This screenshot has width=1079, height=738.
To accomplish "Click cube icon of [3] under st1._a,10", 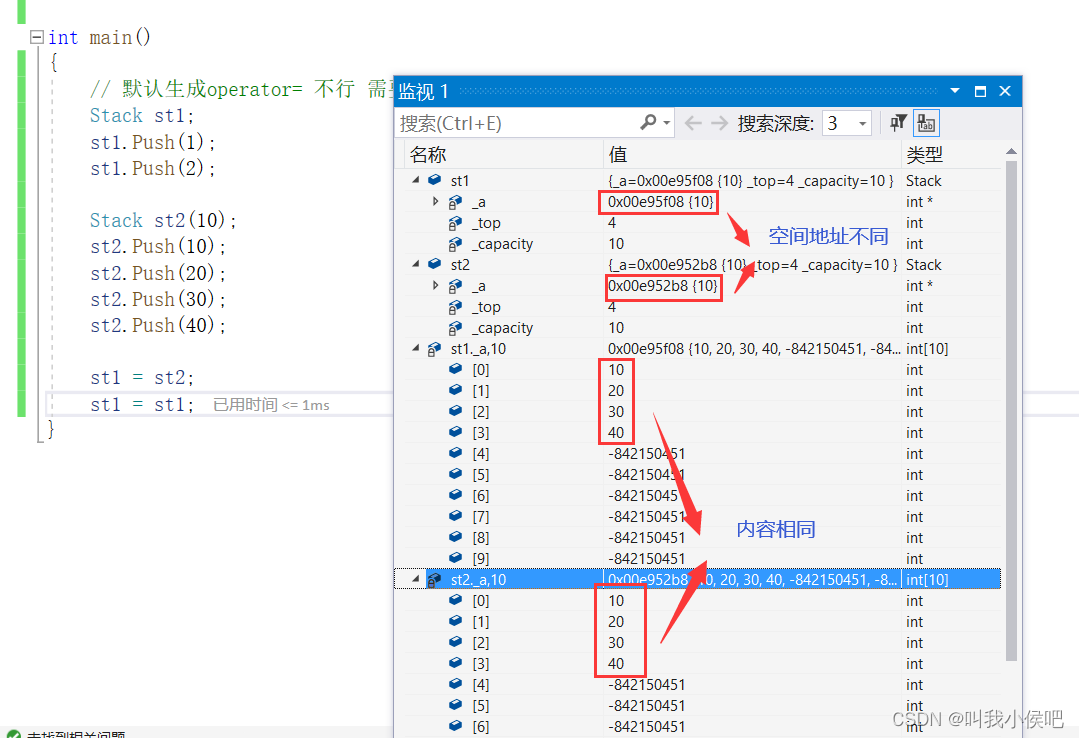I will (456, 432).
